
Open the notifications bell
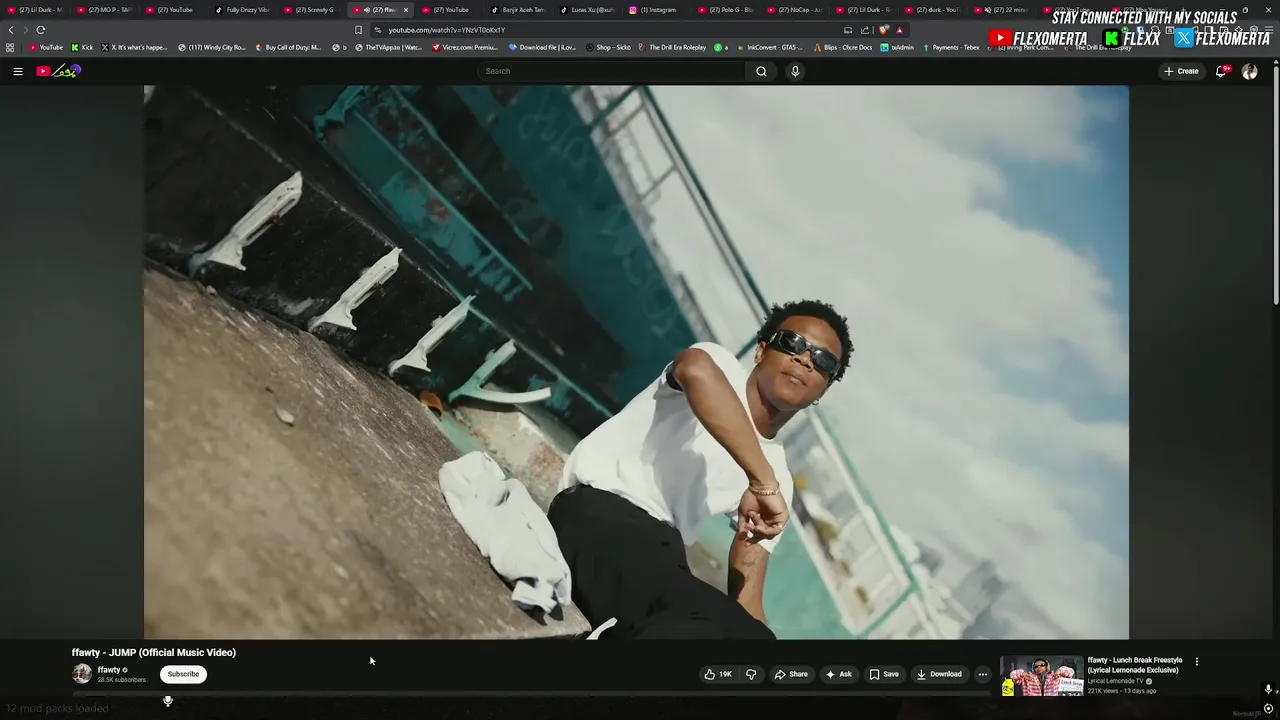(1221, 71)
